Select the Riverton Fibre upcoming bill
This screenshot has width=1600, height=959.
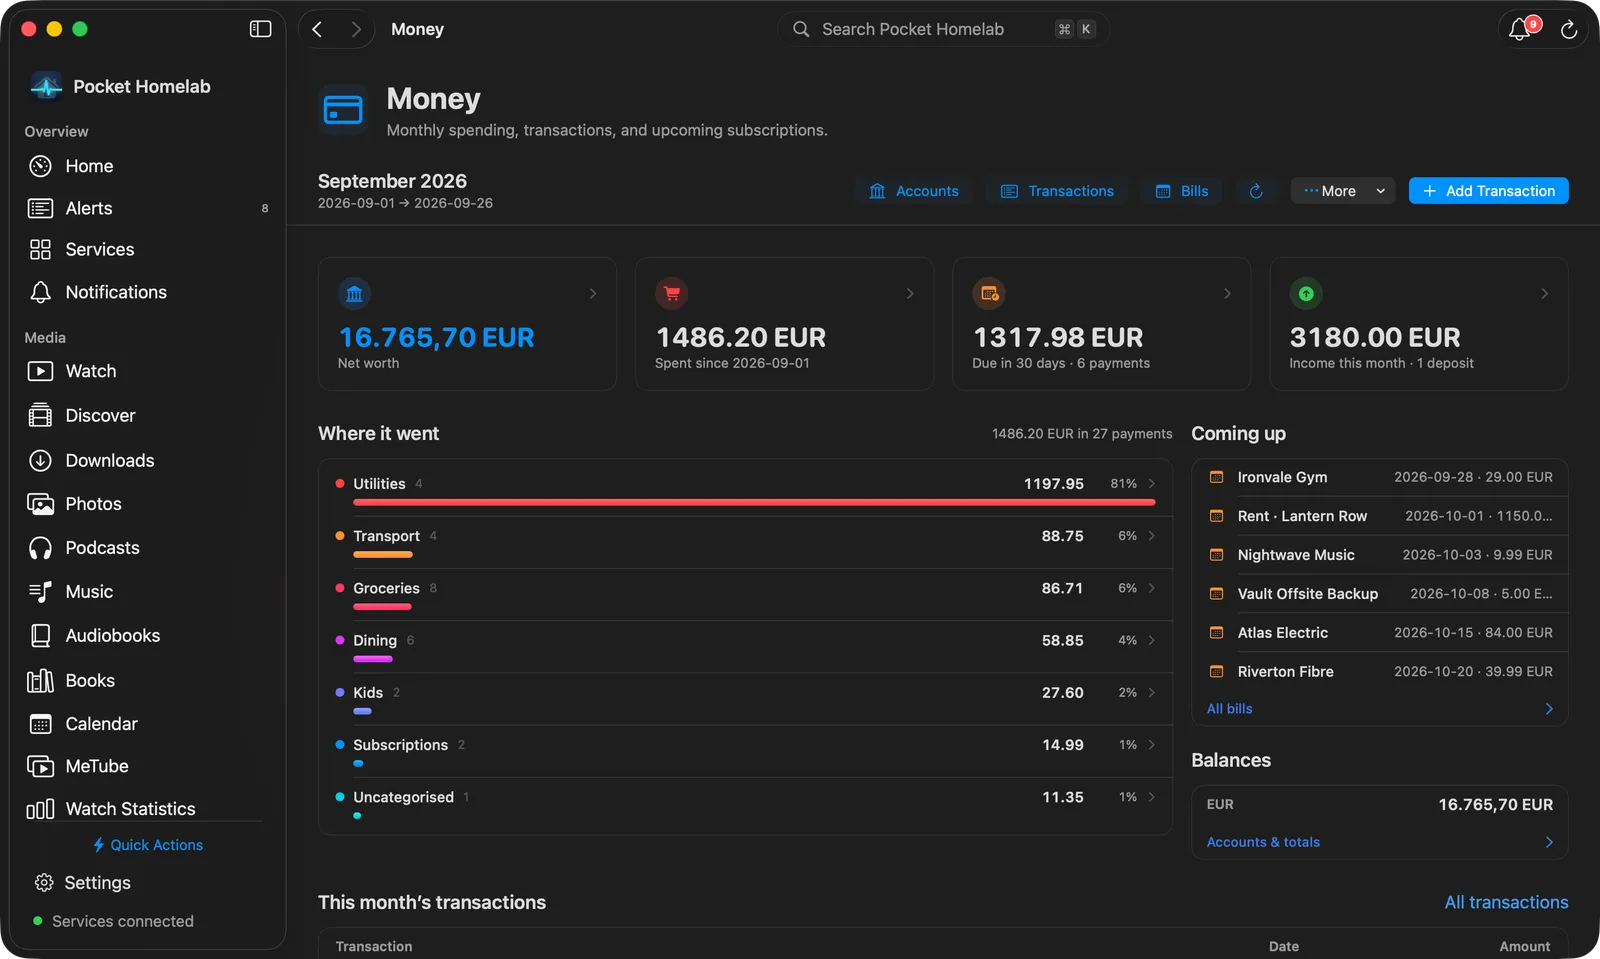point(1380,672)
